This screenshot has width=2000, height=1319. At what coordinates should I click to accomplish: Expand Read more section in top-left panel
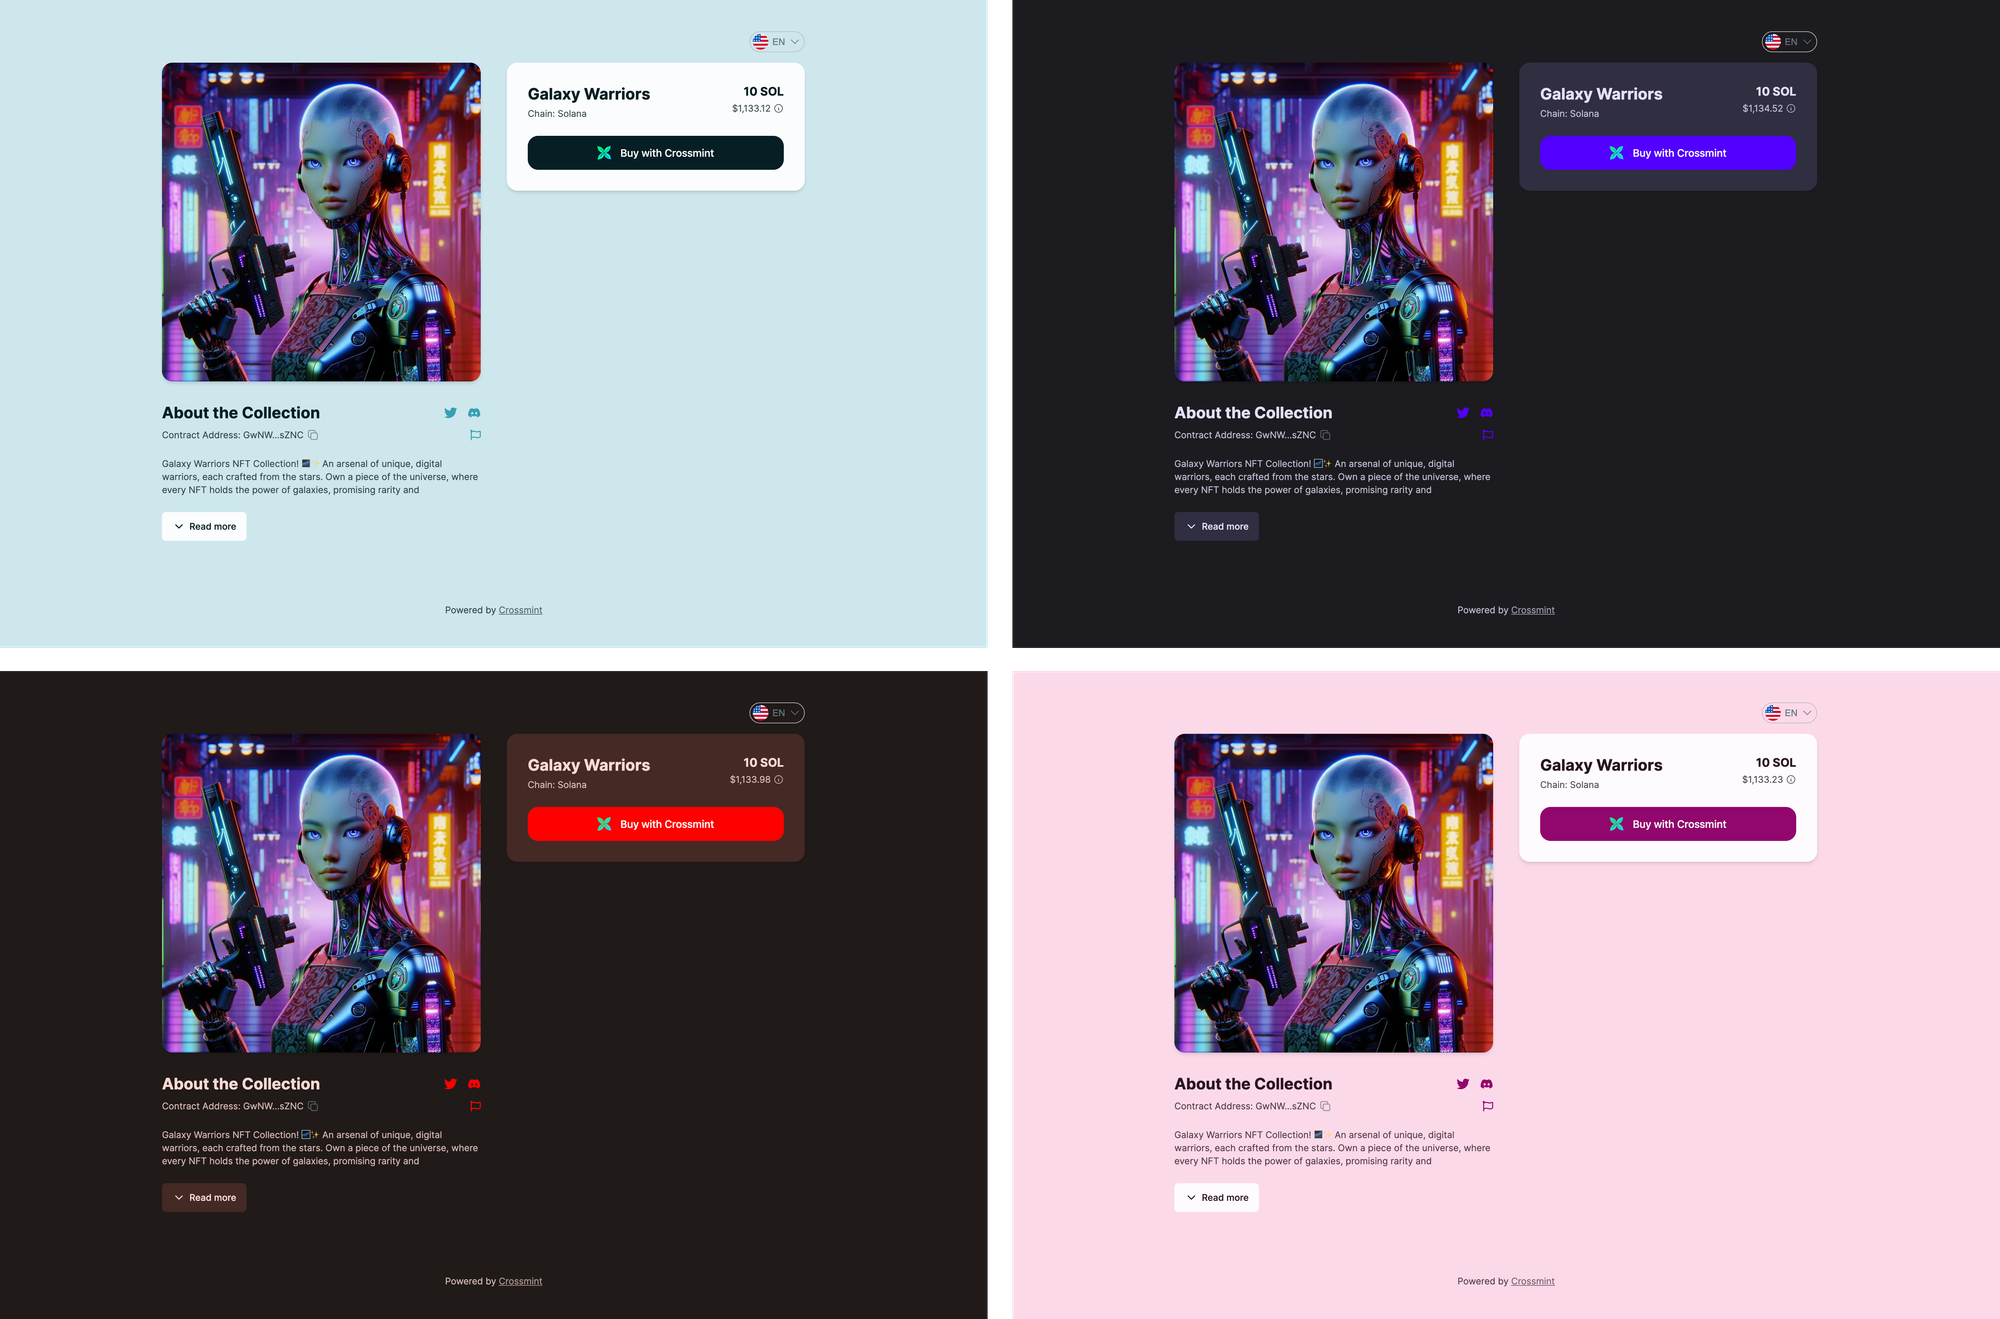[x=203, y=526]
